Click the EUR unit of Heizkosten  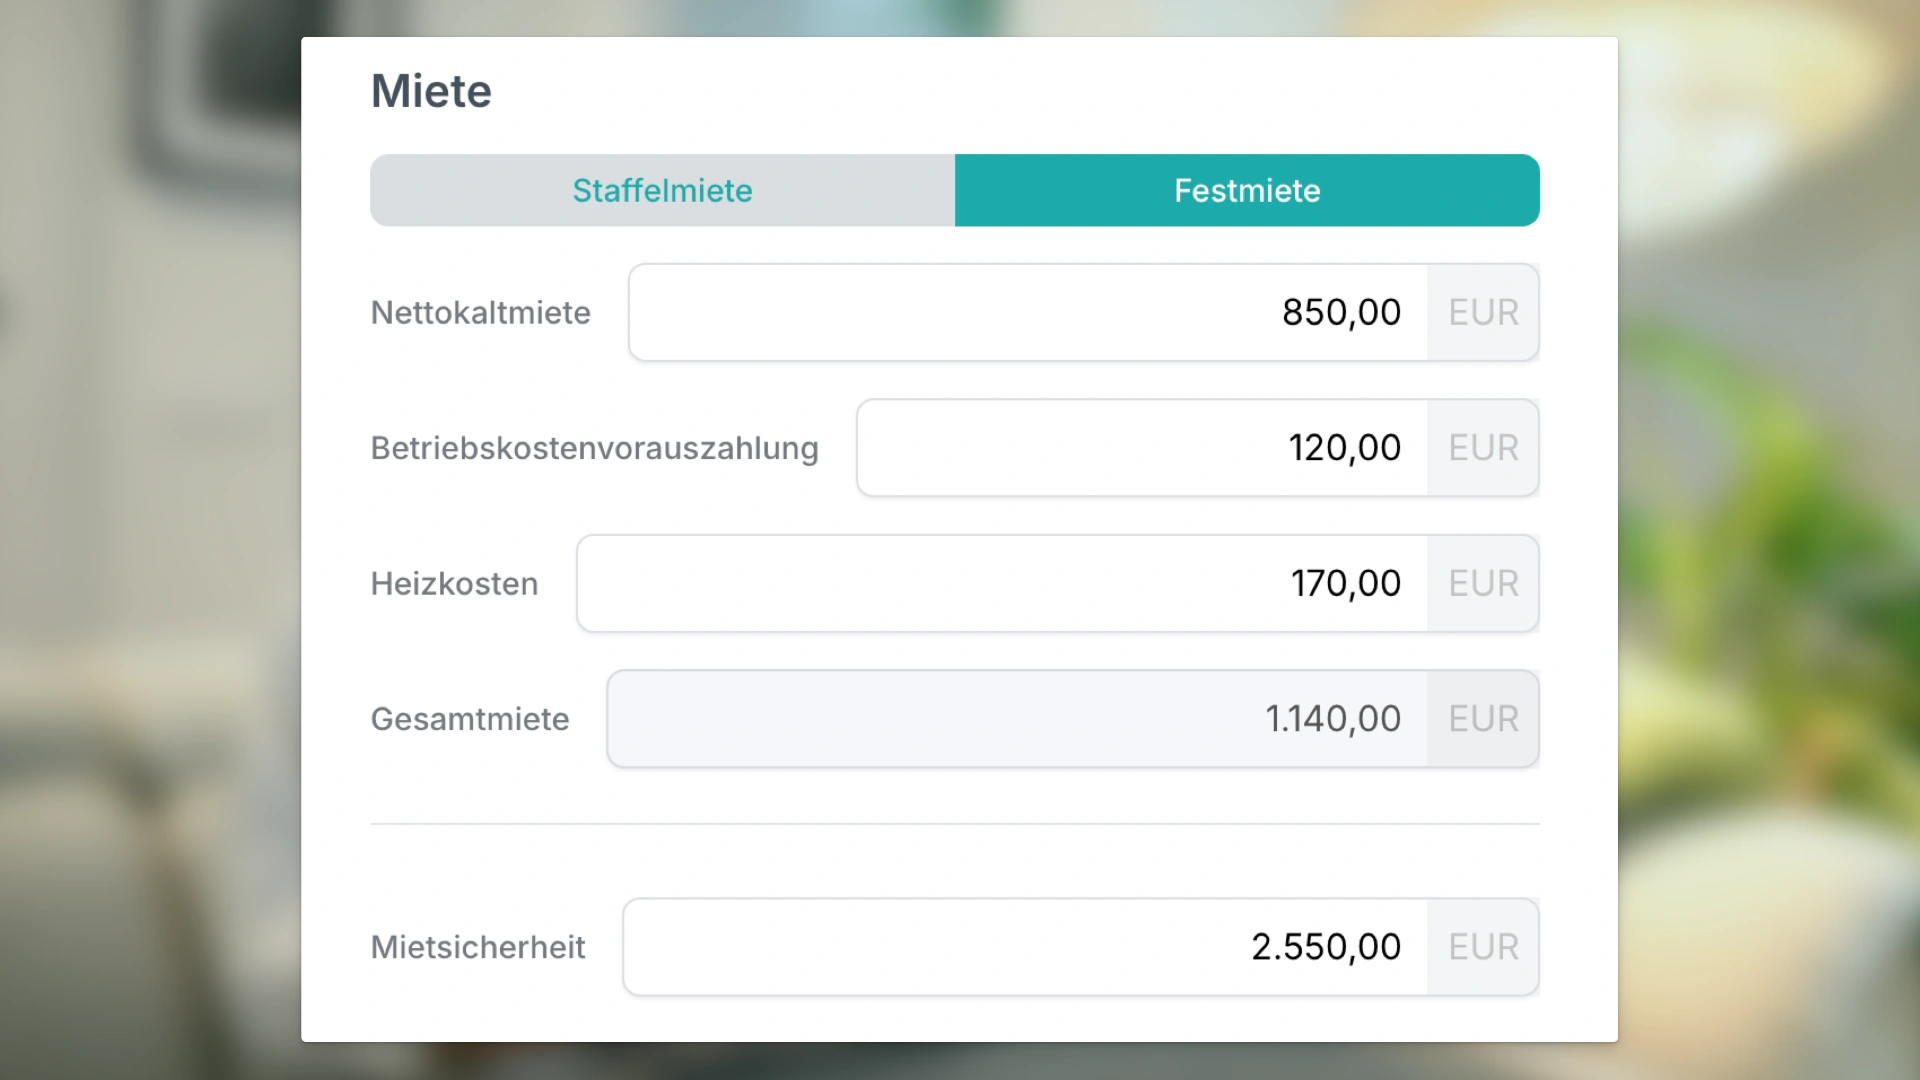pyautogui.click(x=1483, y=583)
